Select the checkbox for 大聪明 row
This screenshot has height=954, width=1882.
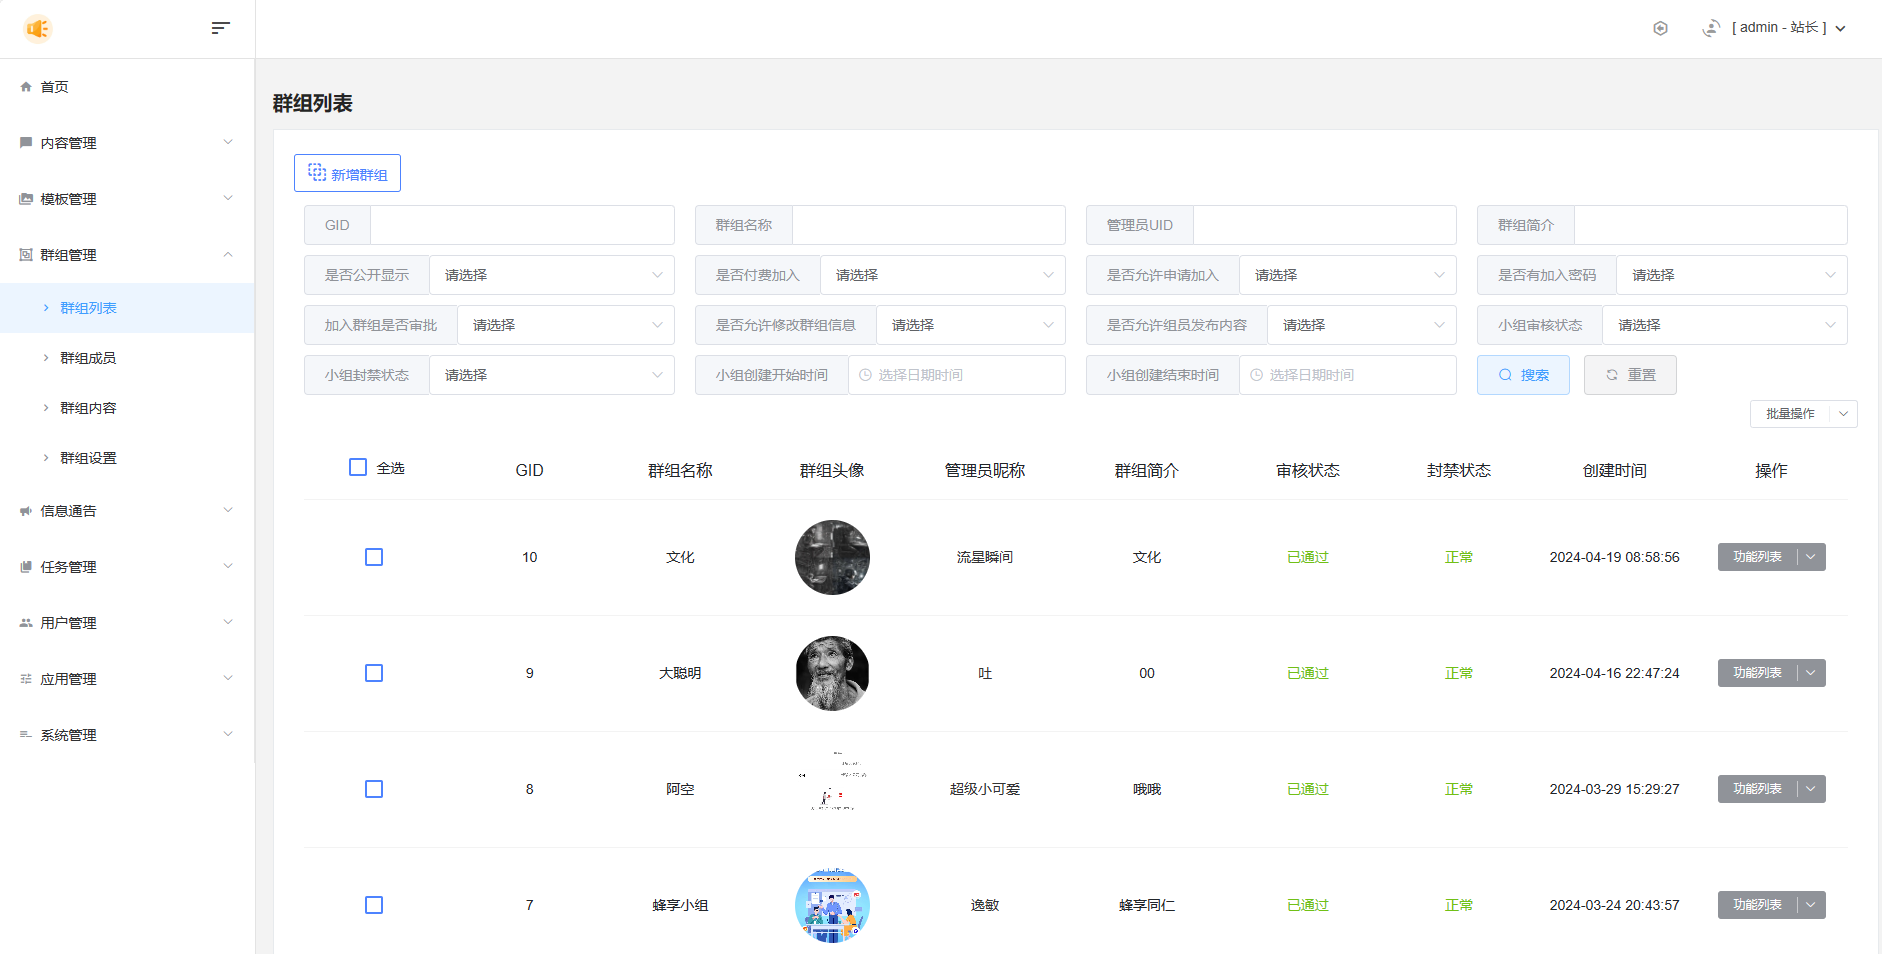tap(374, 673)
